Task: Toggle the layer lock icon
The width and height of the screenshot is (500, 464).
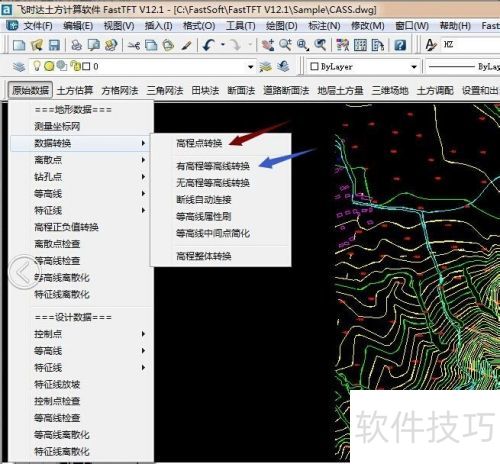Action: [75, 66]
